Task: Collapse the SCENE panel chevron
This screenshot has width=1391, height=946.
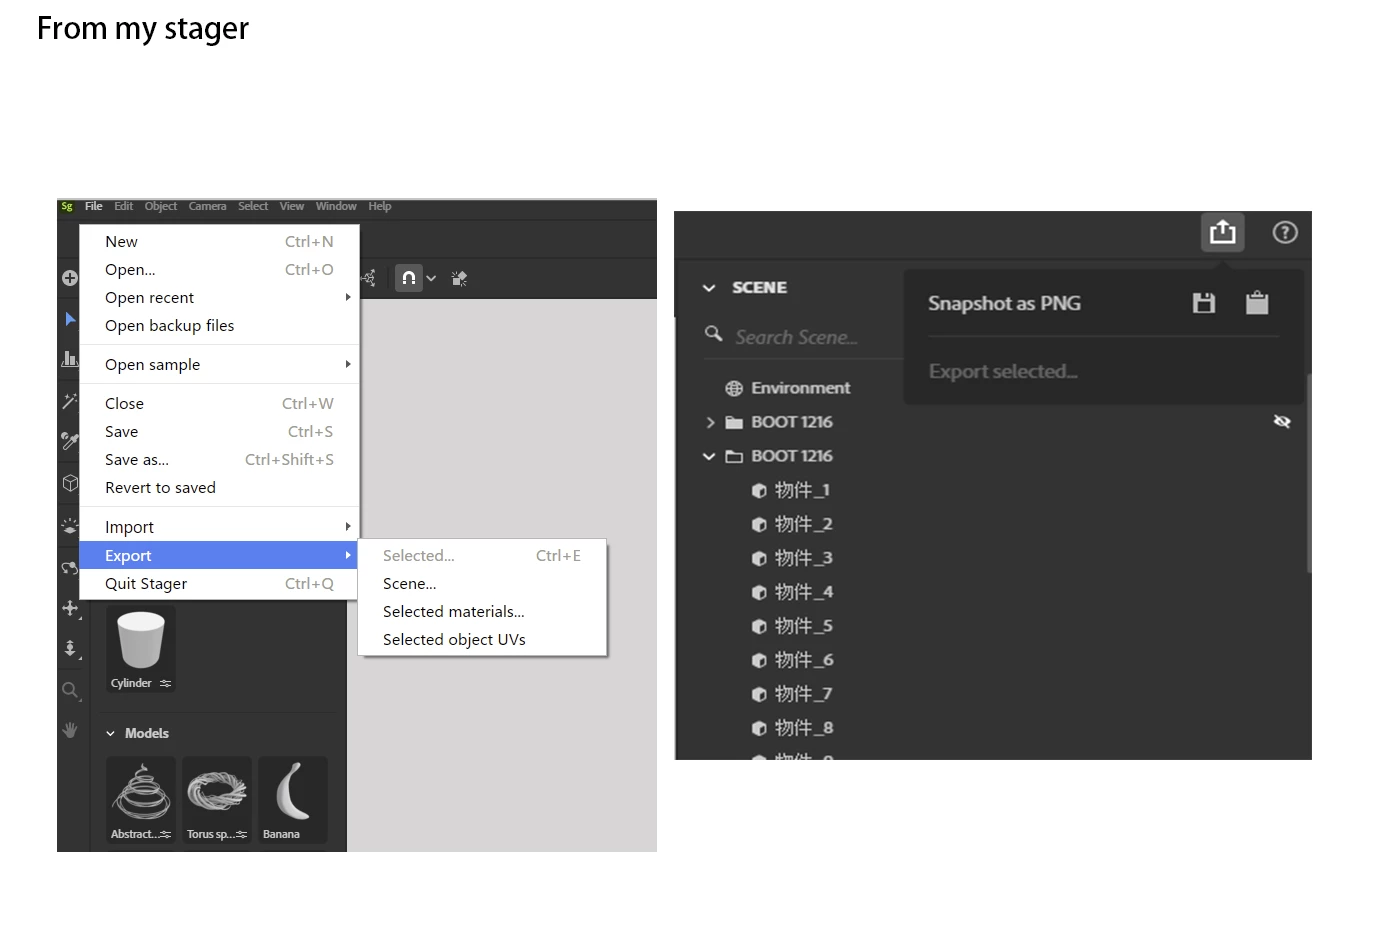Action: 709,288
